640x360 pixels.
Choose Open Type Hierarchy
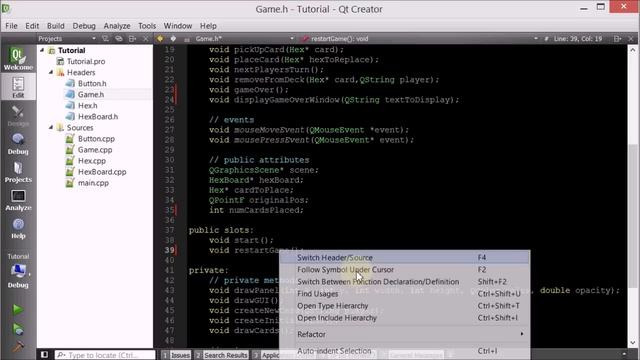tap(404, 306)
